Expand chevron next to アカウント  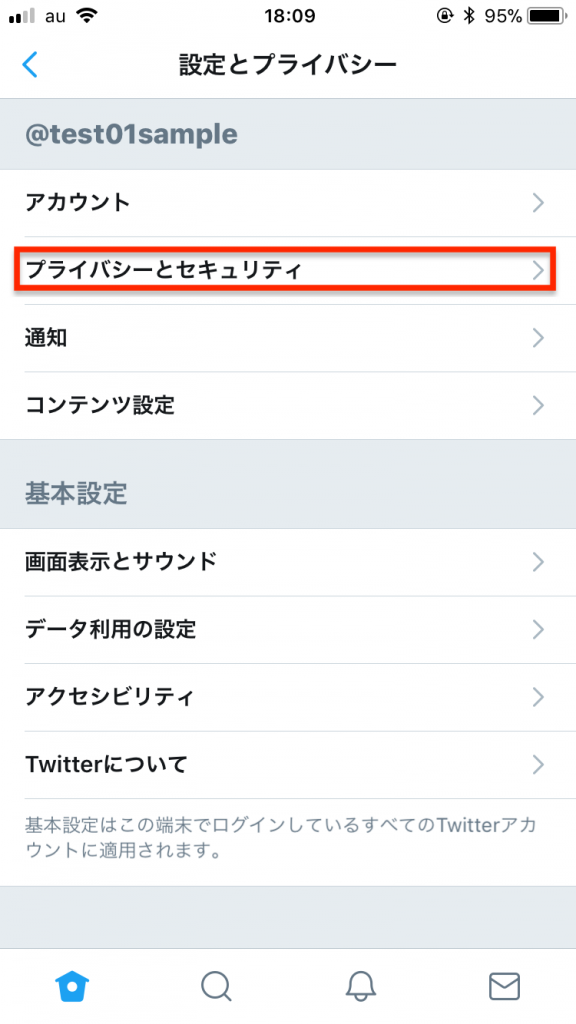[x=538, y=203]
